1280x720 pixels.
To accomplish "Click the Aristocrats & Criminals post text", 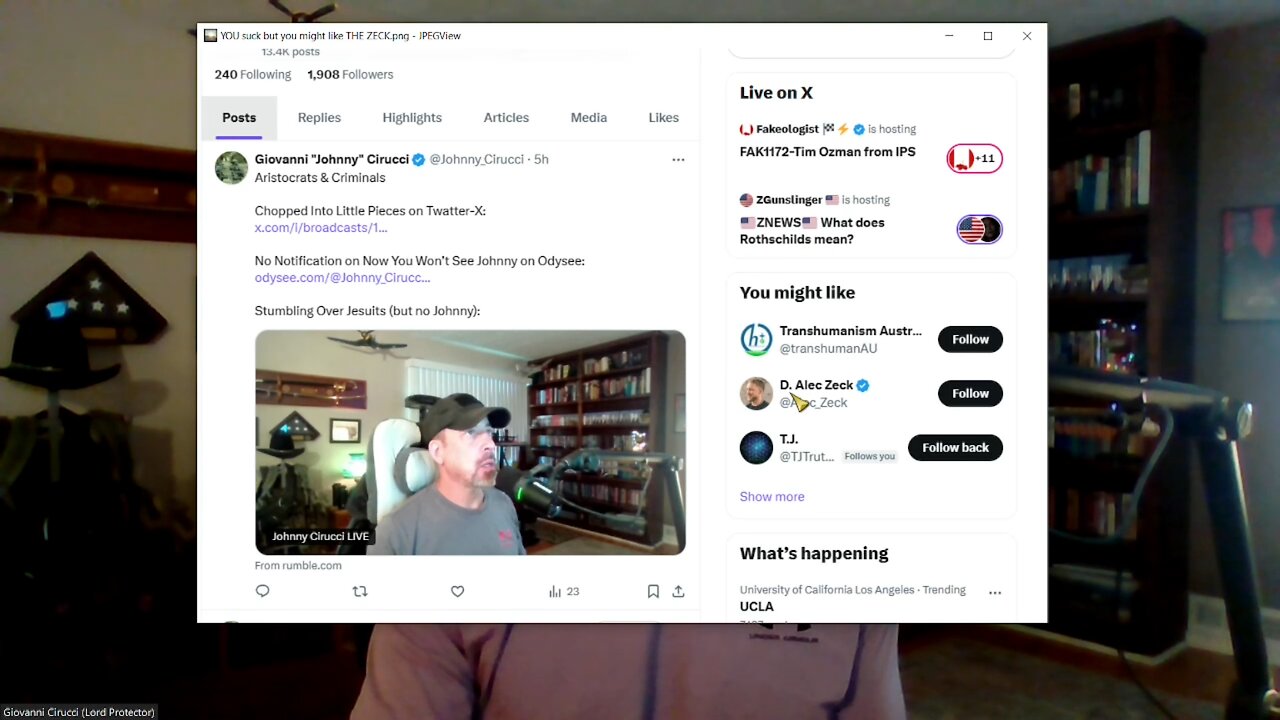I will [x=320, y=178].
